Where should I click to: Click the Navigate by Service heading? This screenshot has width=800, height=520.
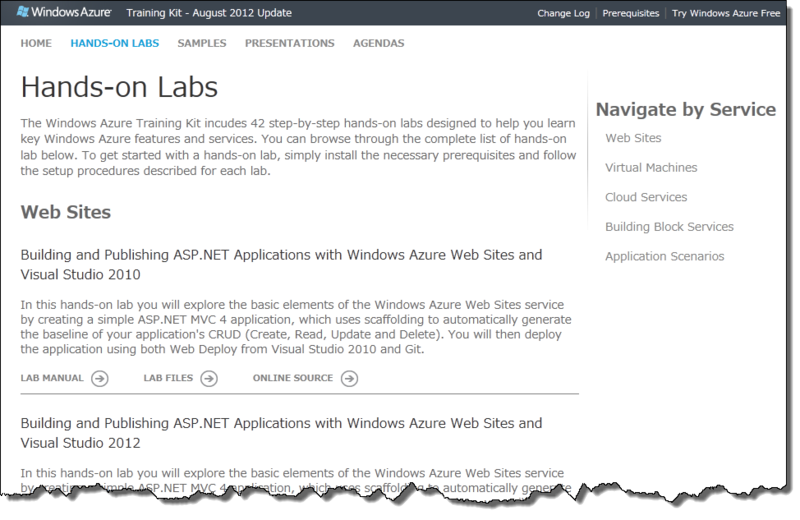tap(686, 110)
